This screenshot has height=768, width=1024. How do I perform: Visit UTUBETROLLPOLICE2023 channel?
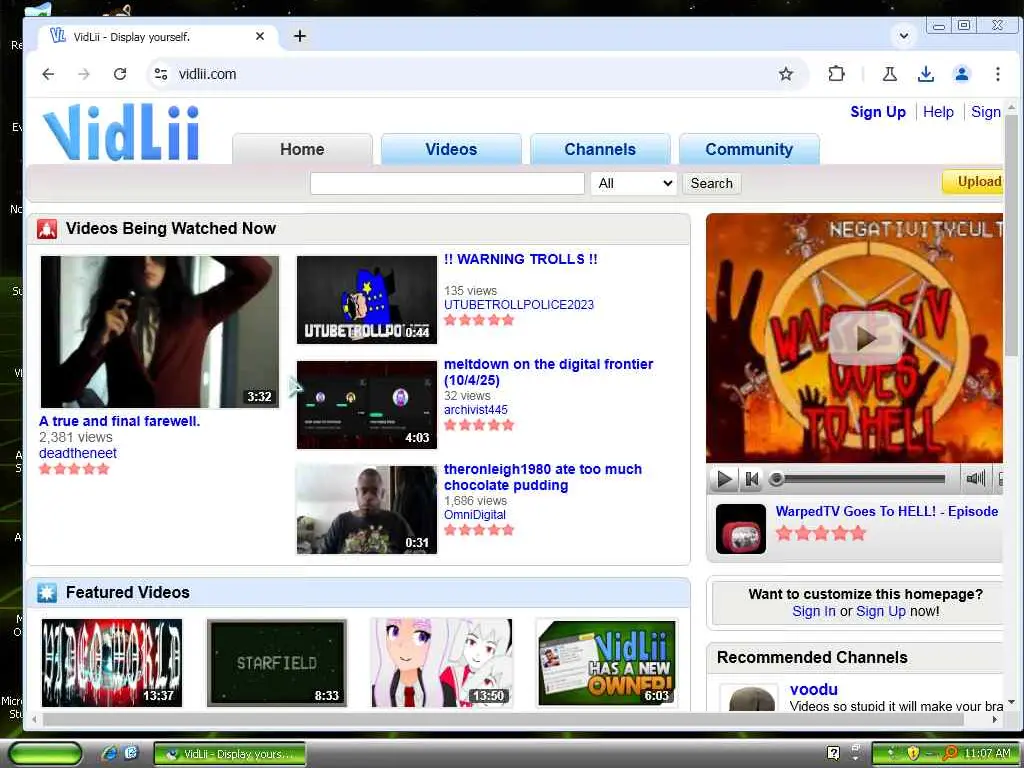[519, 305]
